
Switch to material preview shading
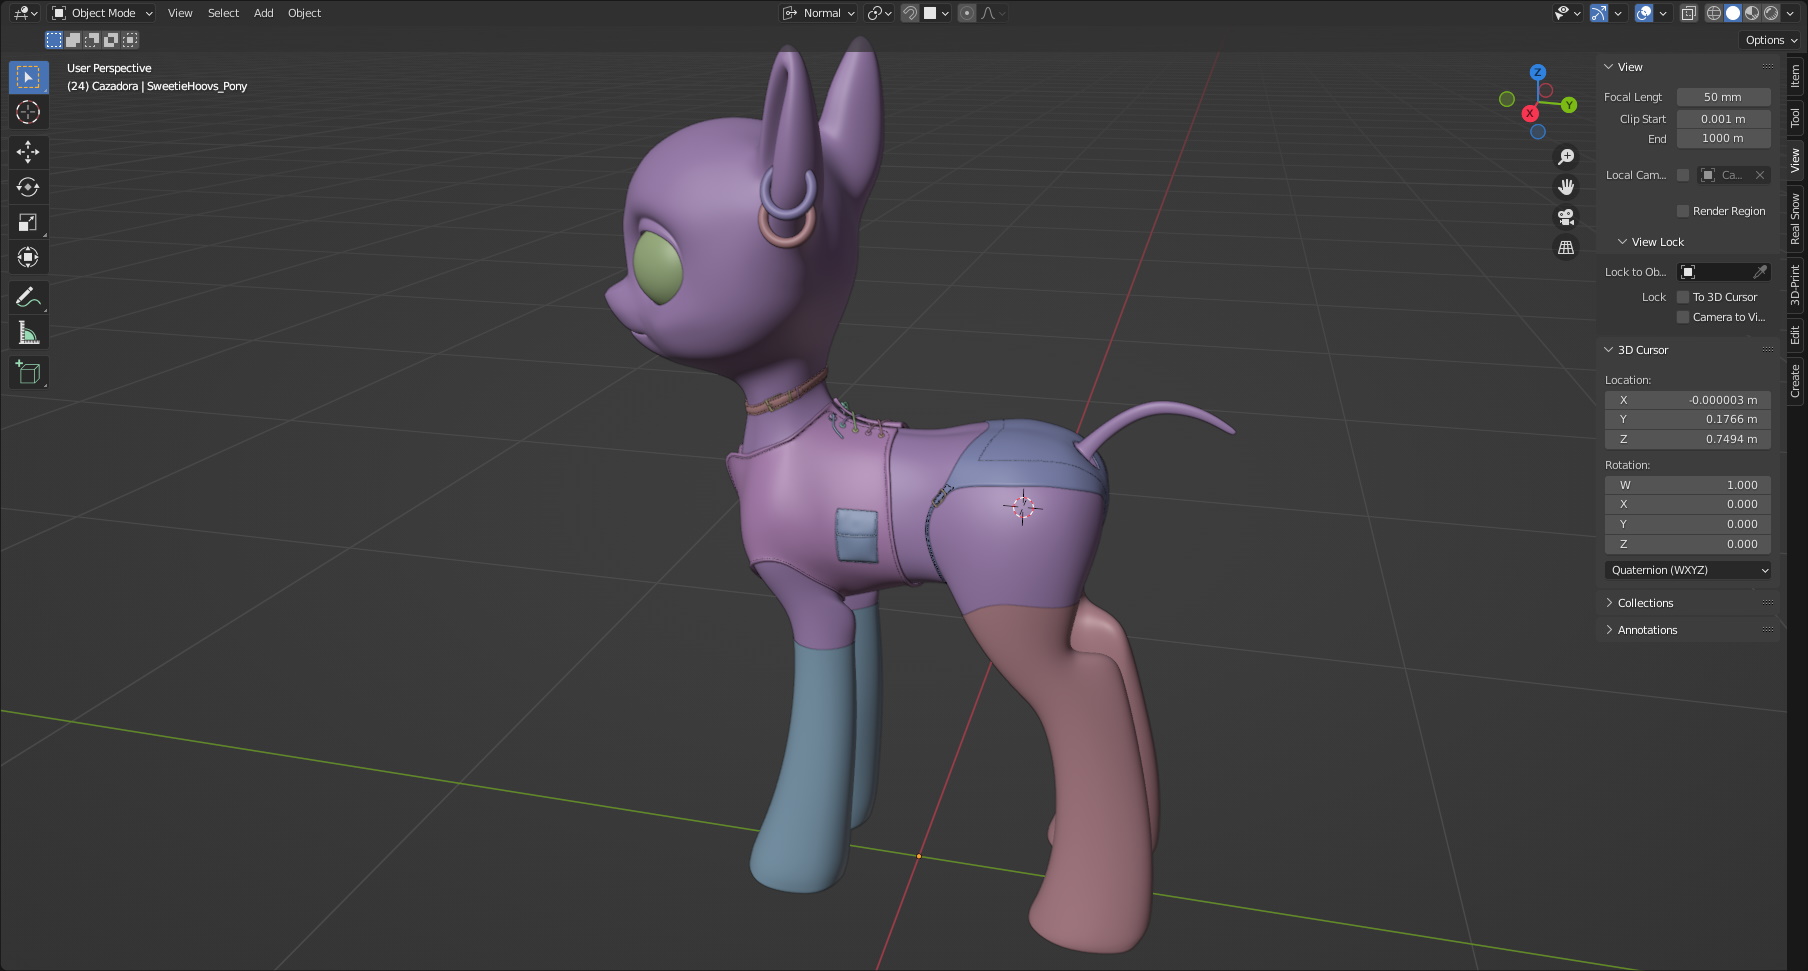click(x=1752, y=13)
